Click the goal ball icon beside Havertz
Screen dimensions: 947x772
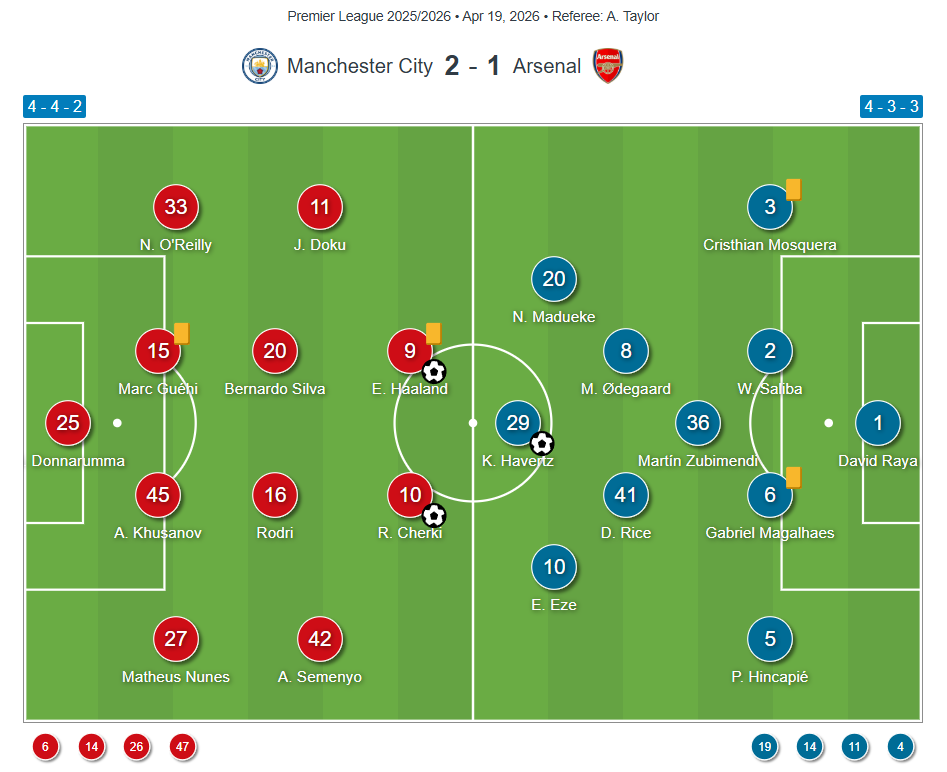[x=542, y=443]
